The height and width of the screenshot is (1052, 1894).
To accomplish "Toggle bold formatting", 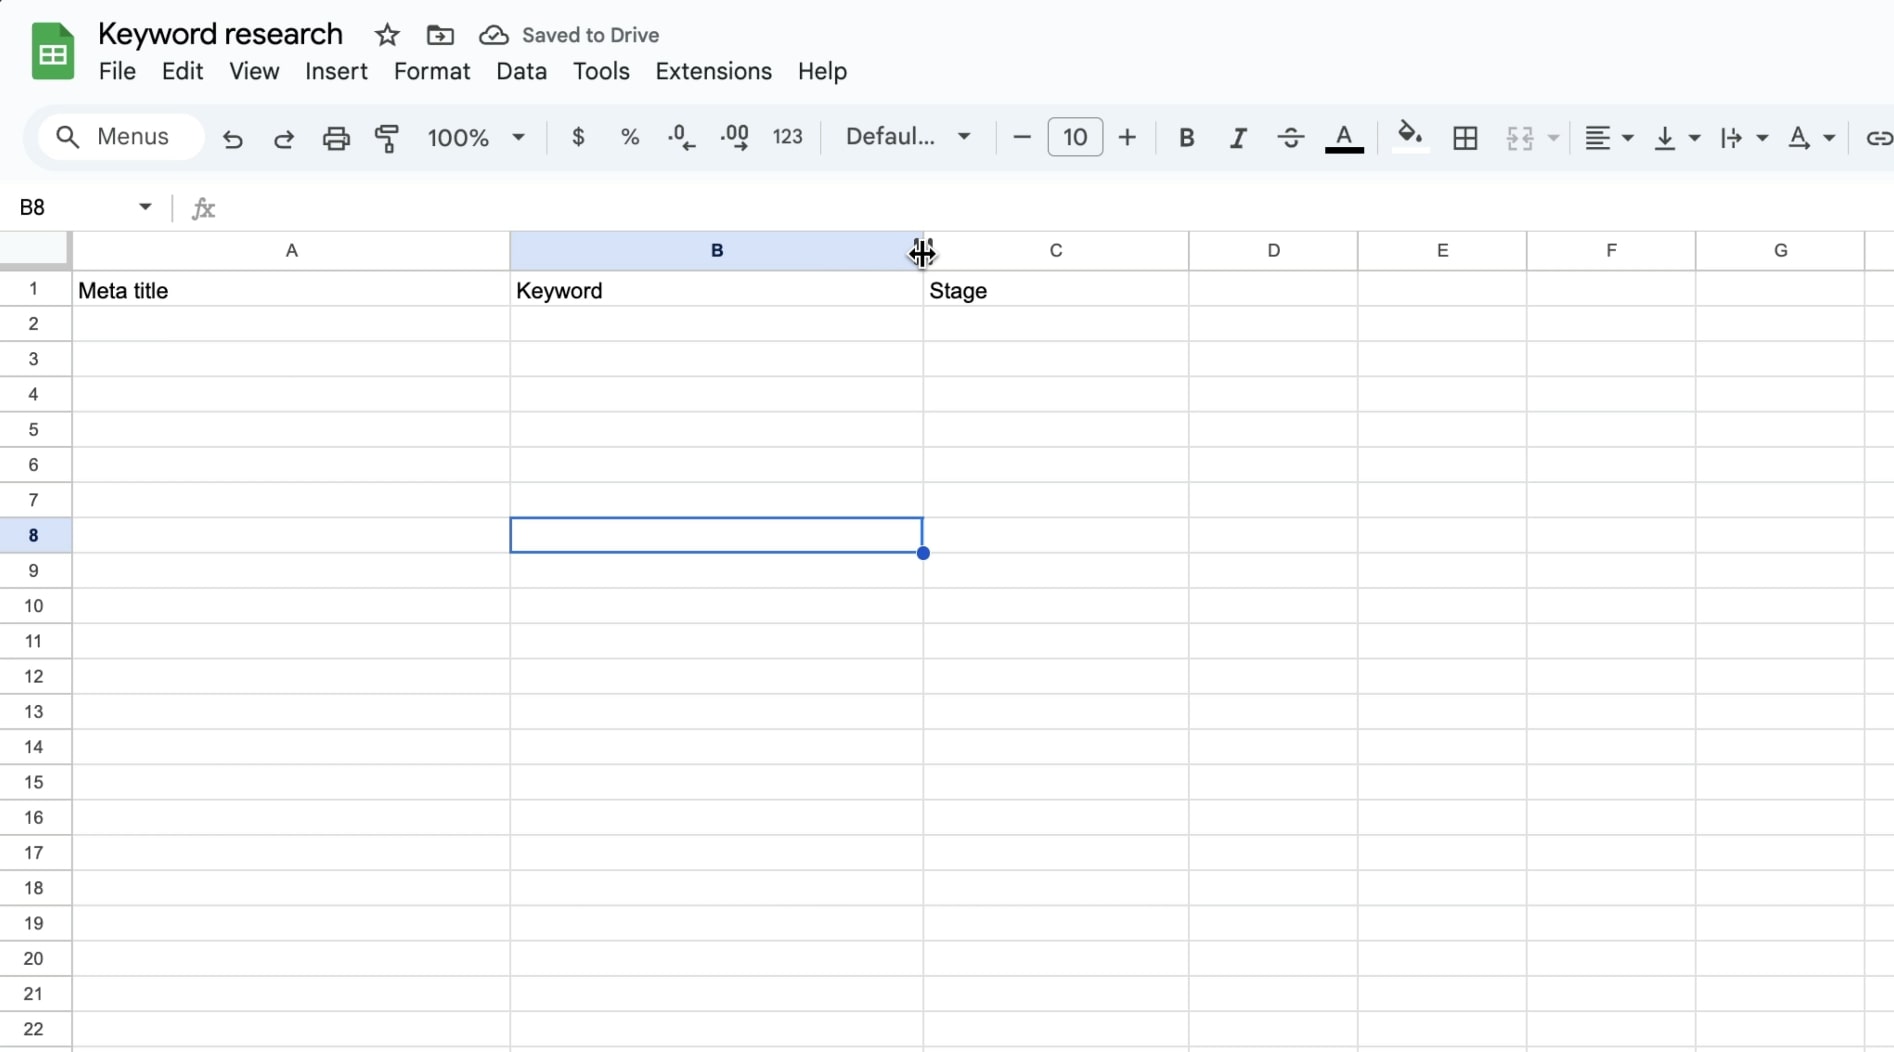I will [1186, 138].
